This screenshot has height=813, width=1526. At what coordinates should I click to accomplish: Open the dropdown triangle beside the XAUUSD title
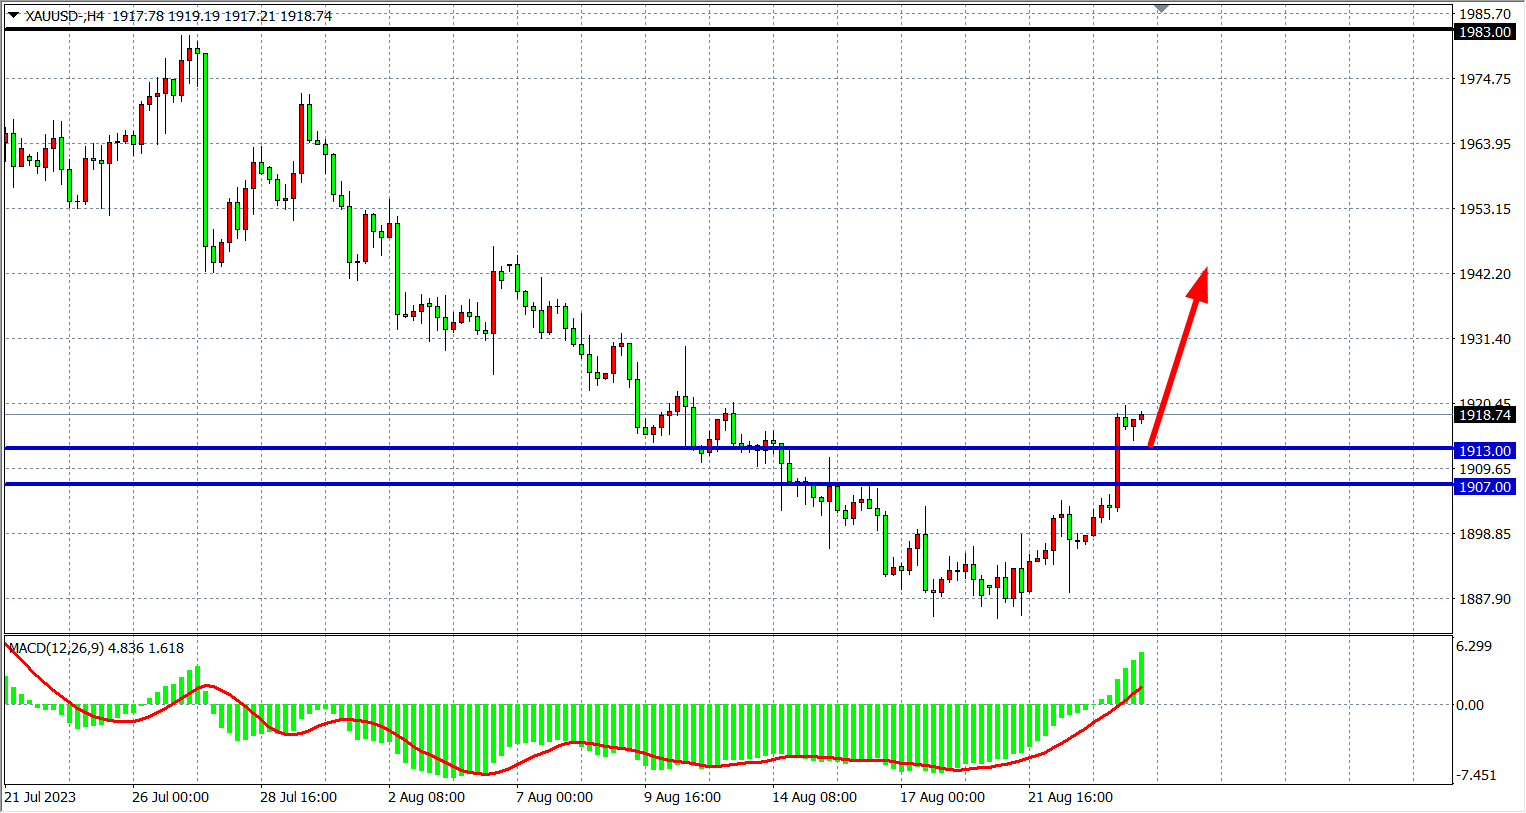point(13,15)
